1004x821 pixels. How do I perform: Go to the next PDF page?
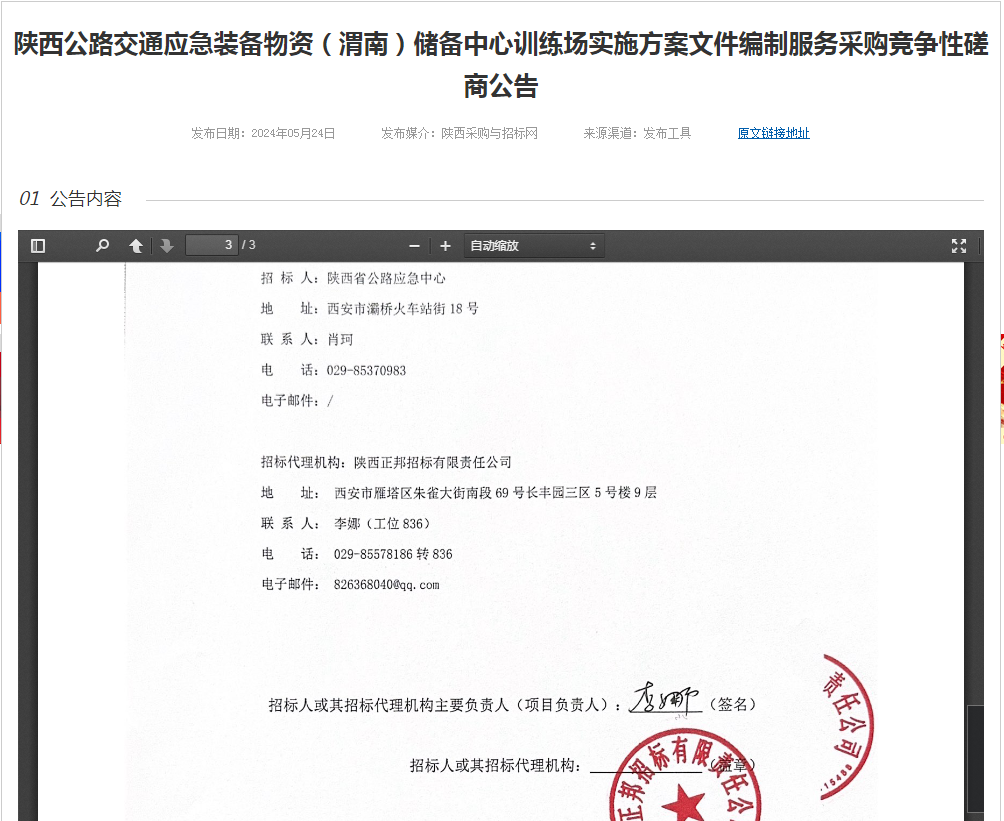pos(167,246)
